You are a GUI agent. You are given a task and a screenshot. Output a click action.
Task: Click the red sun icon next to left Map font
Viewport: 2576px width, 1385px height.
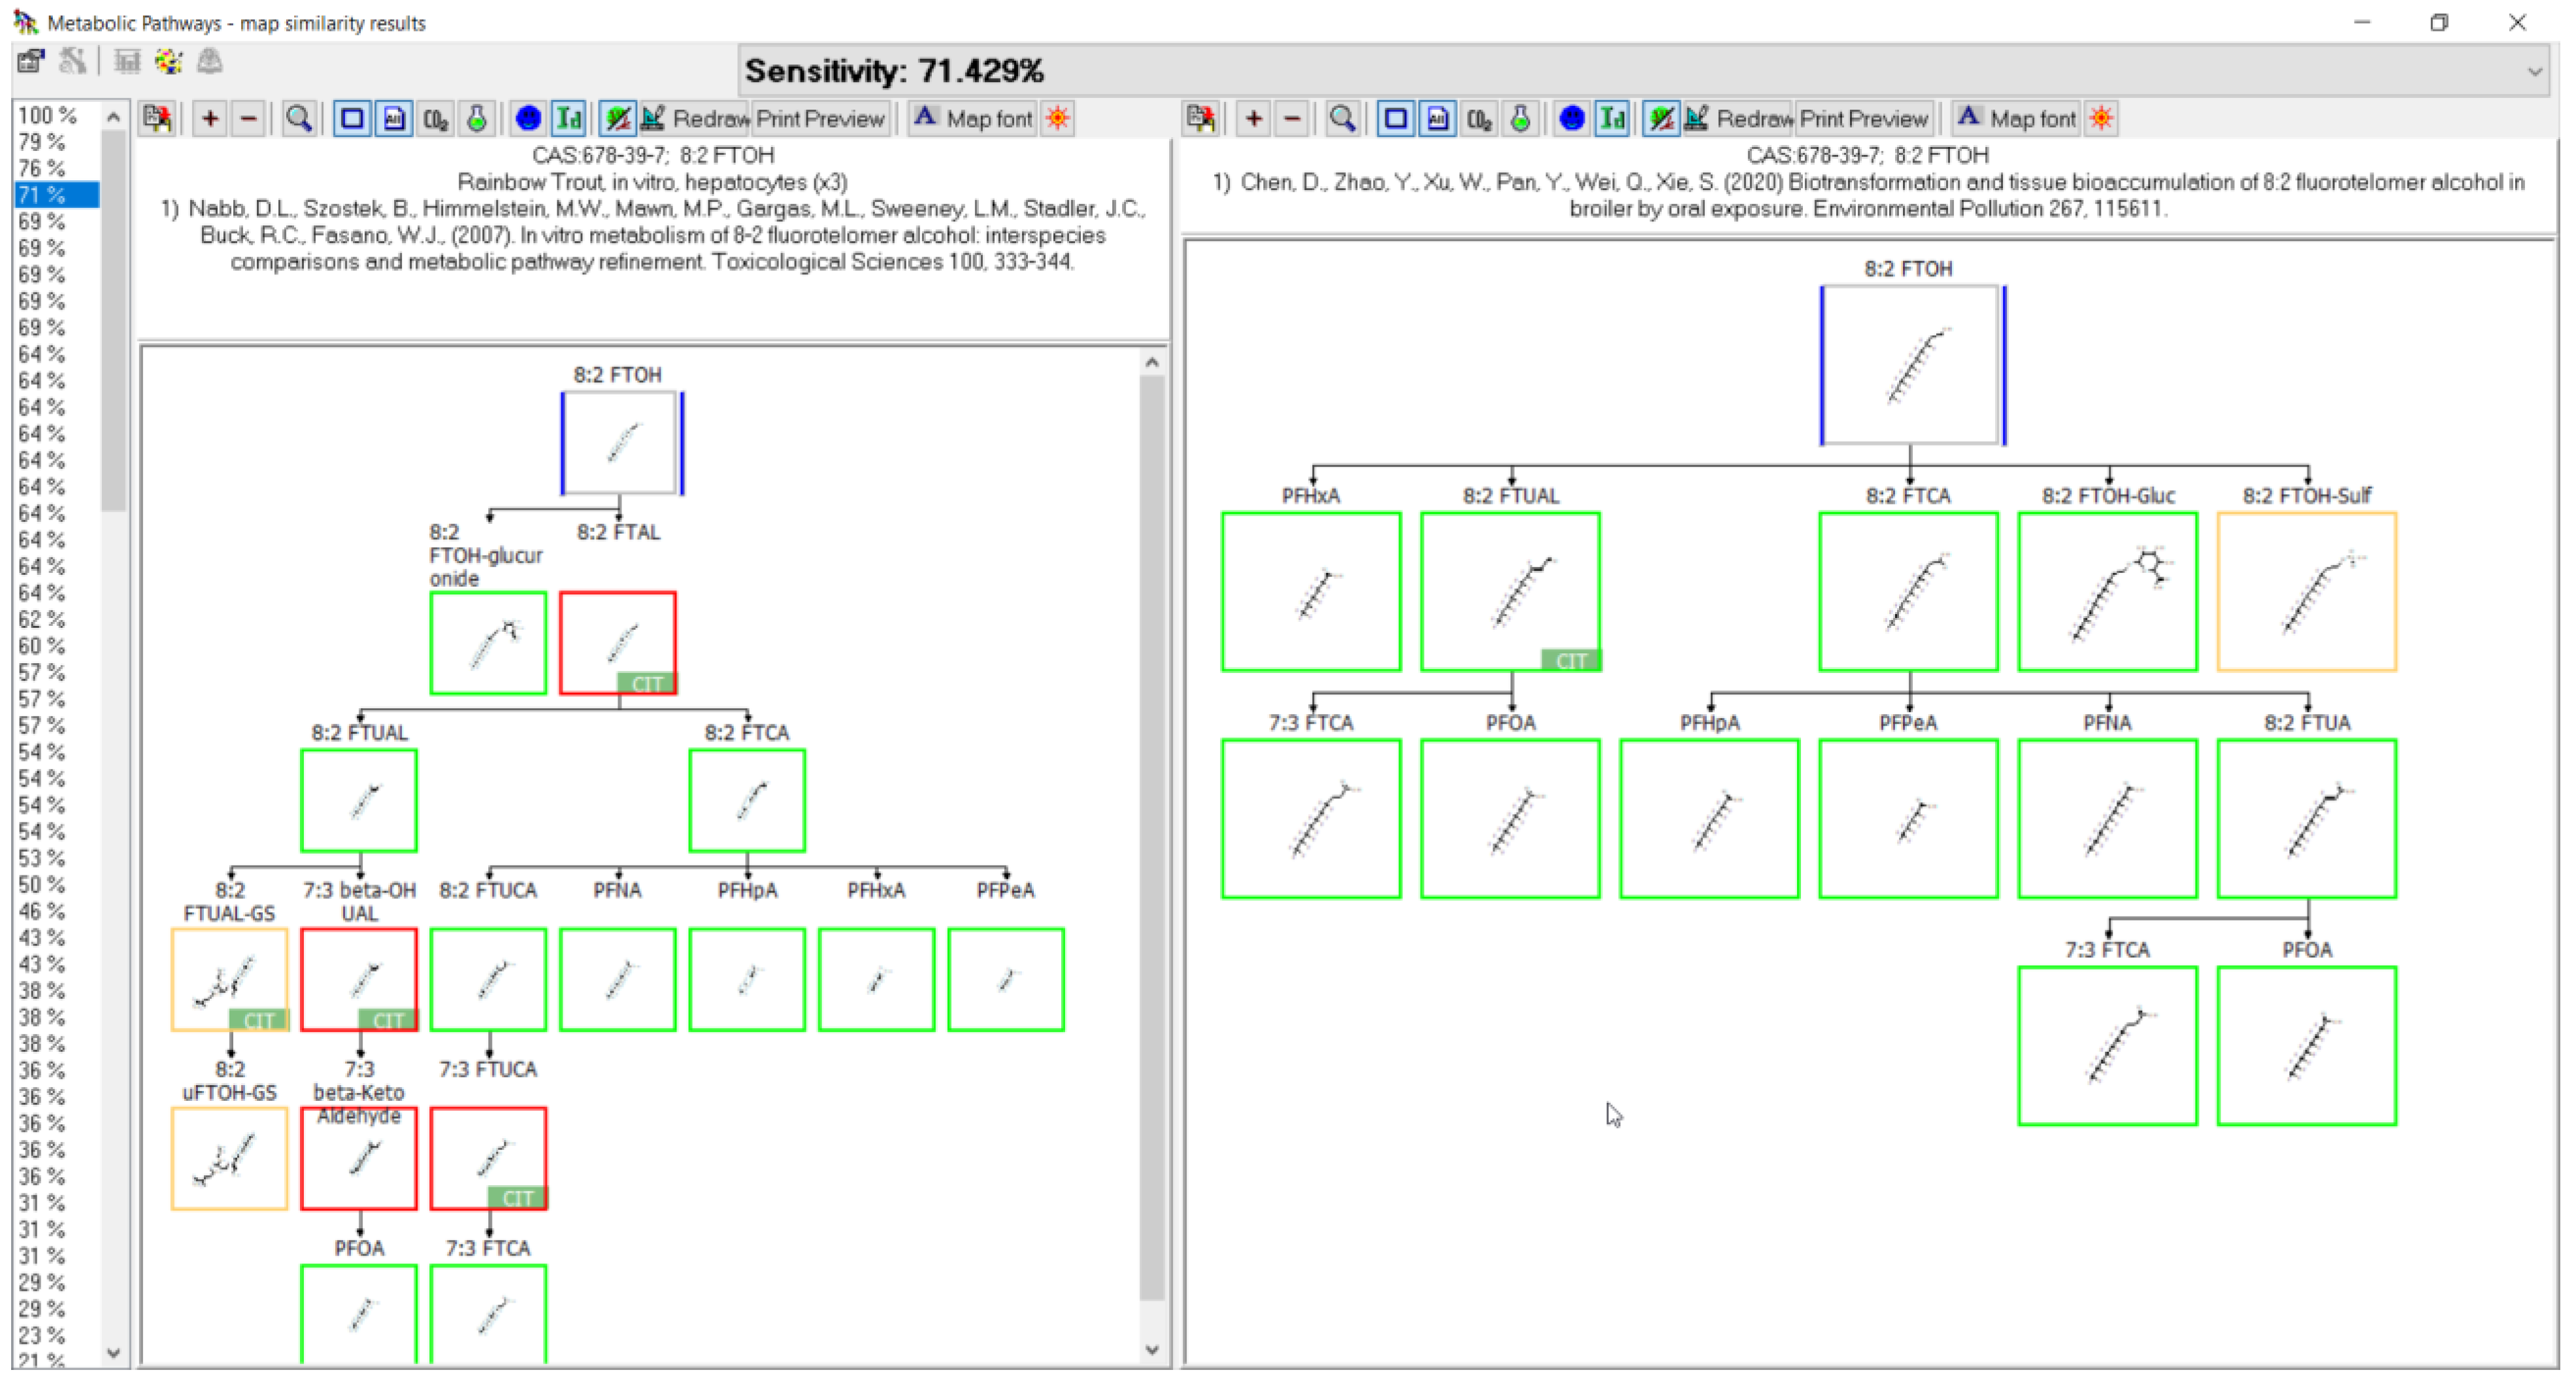[1057, 119]
